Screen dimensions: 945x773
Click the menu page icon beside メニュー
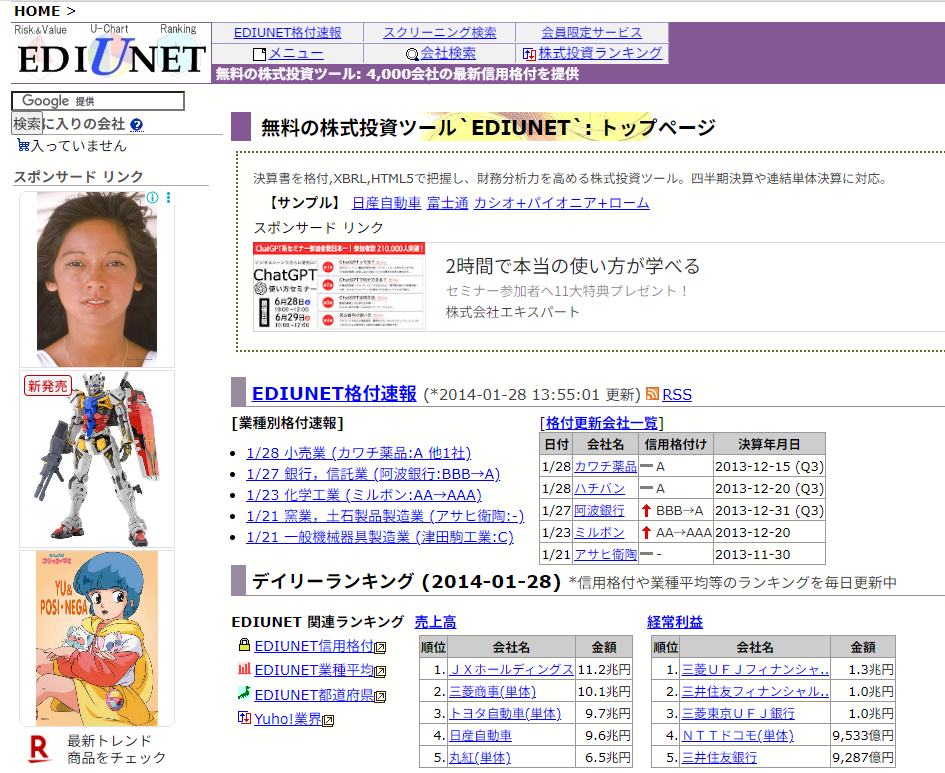(x=260, y=54)
